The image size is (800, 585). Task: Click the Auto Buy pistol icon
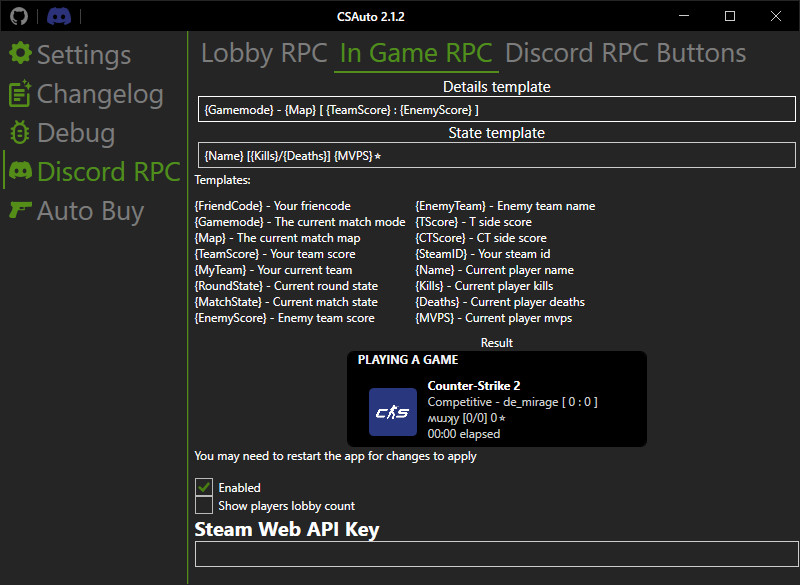[x=20, y=210]
